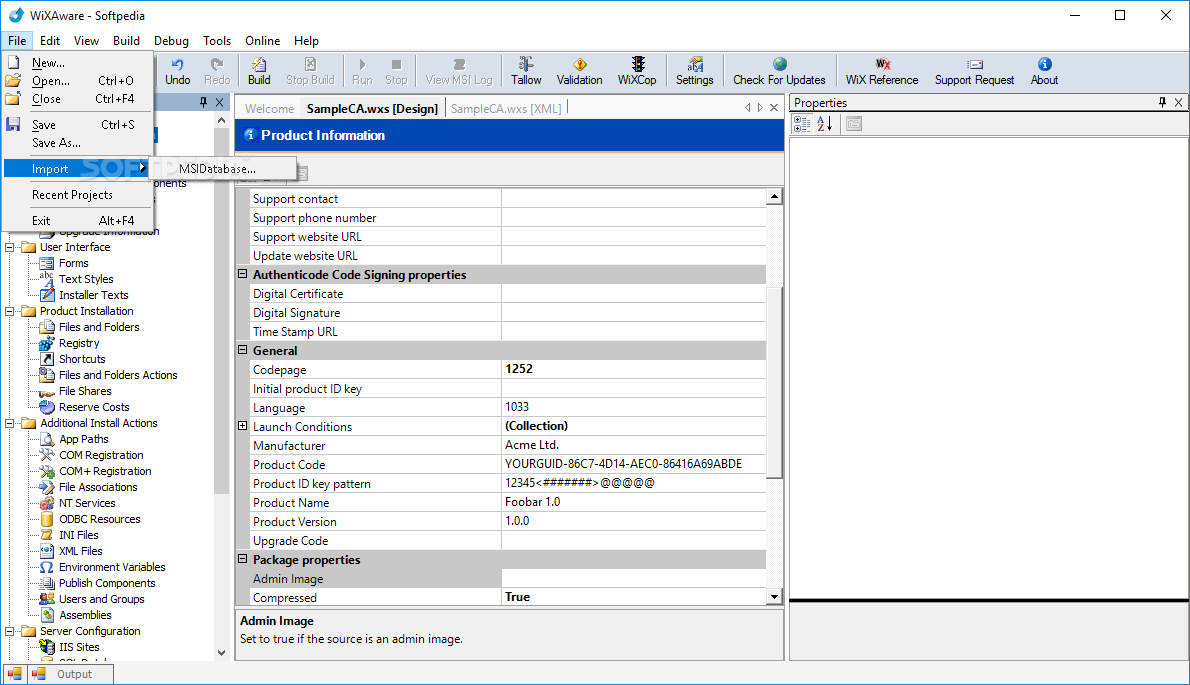Expand the Import submenu arrow
The image size is (1190, 685).
coord(143,168)
